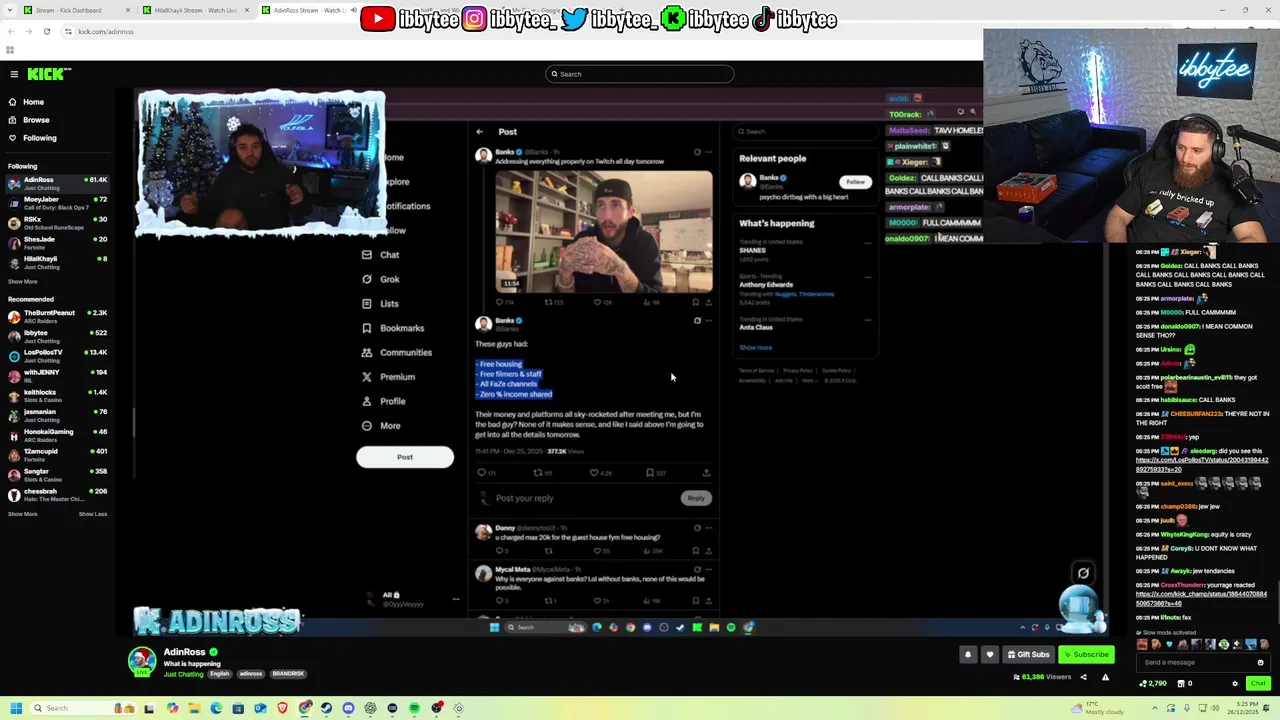The width and height of the screenshot is (1280, 720).
Task: Open chat settings gear
Action: pos(1235,683)
